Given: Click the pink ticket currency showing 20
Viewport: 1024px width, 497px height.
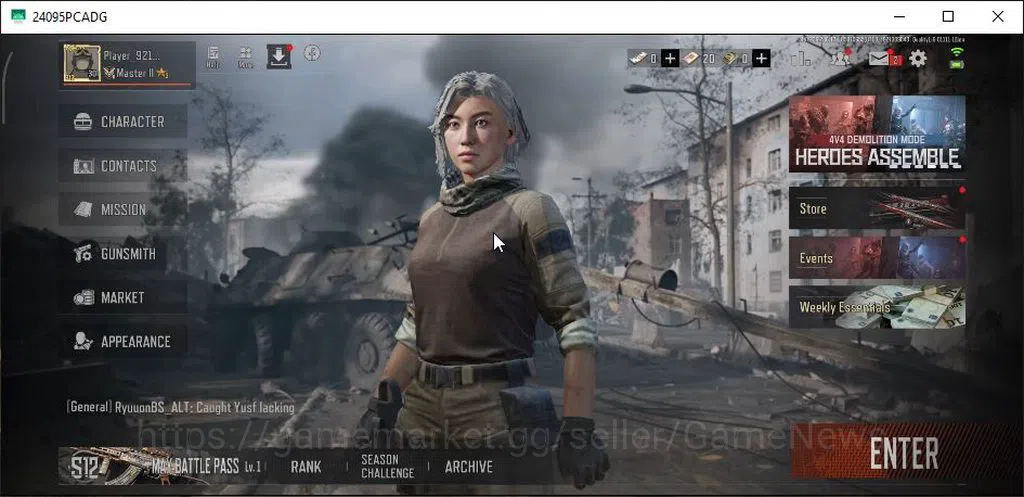Looking at the screenshot, I should click(x=691, y=59).
